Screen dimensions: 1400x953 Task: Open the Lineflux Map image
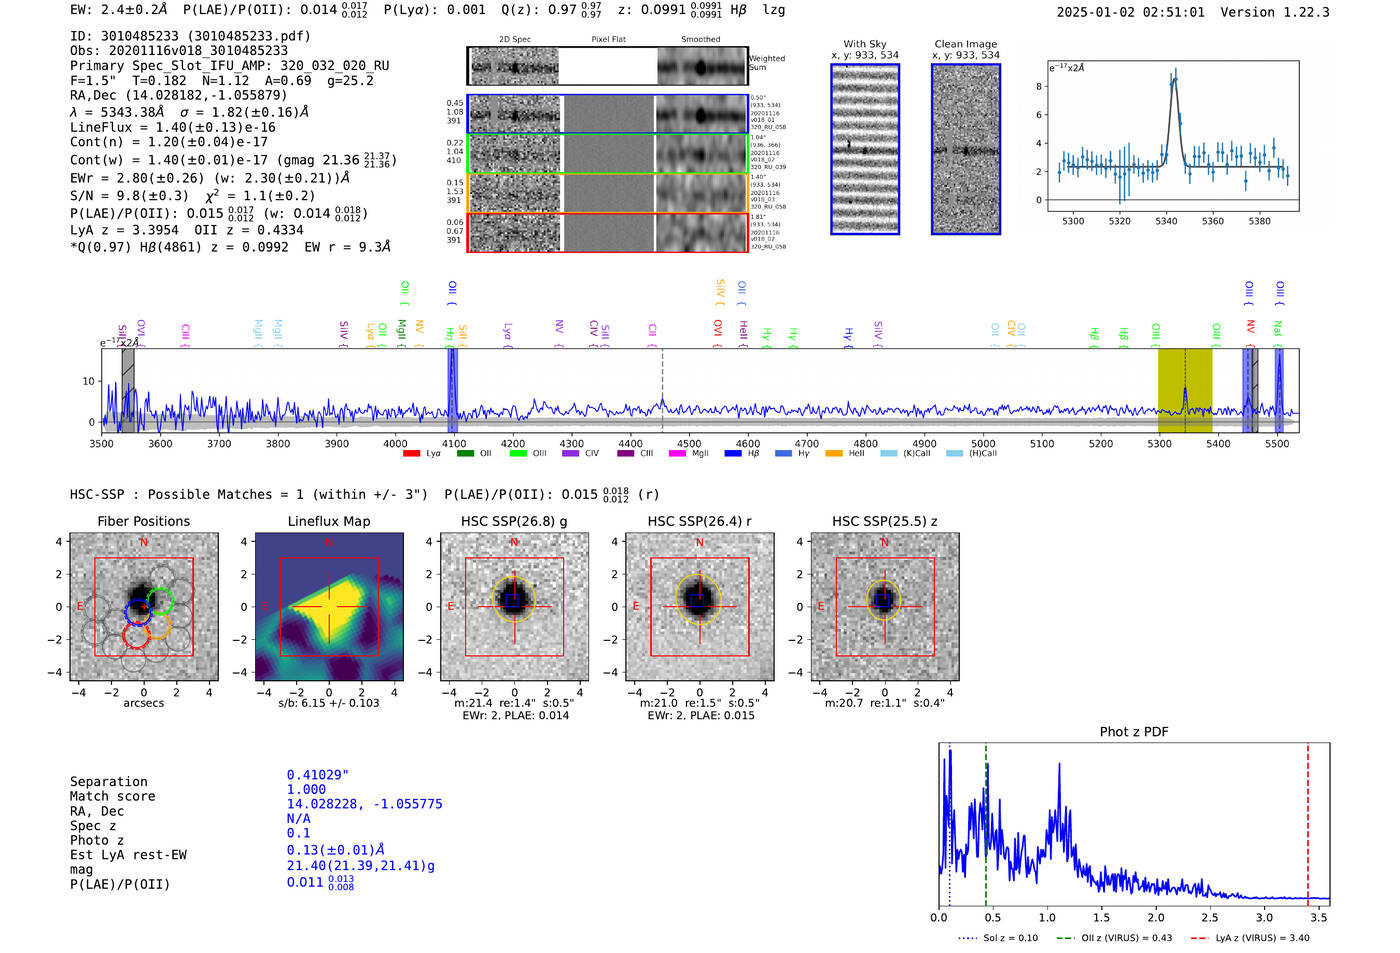329,606
